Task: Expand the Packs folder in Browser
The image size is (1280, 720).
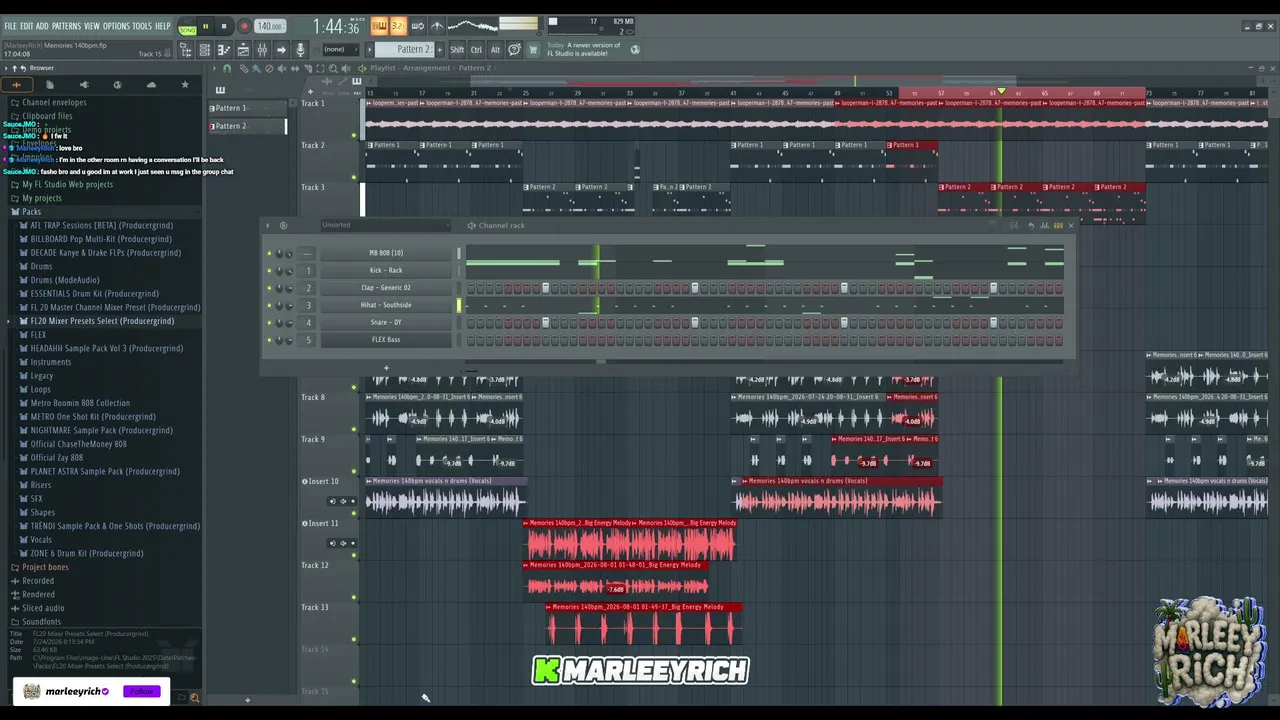Action: coord(32,212)
